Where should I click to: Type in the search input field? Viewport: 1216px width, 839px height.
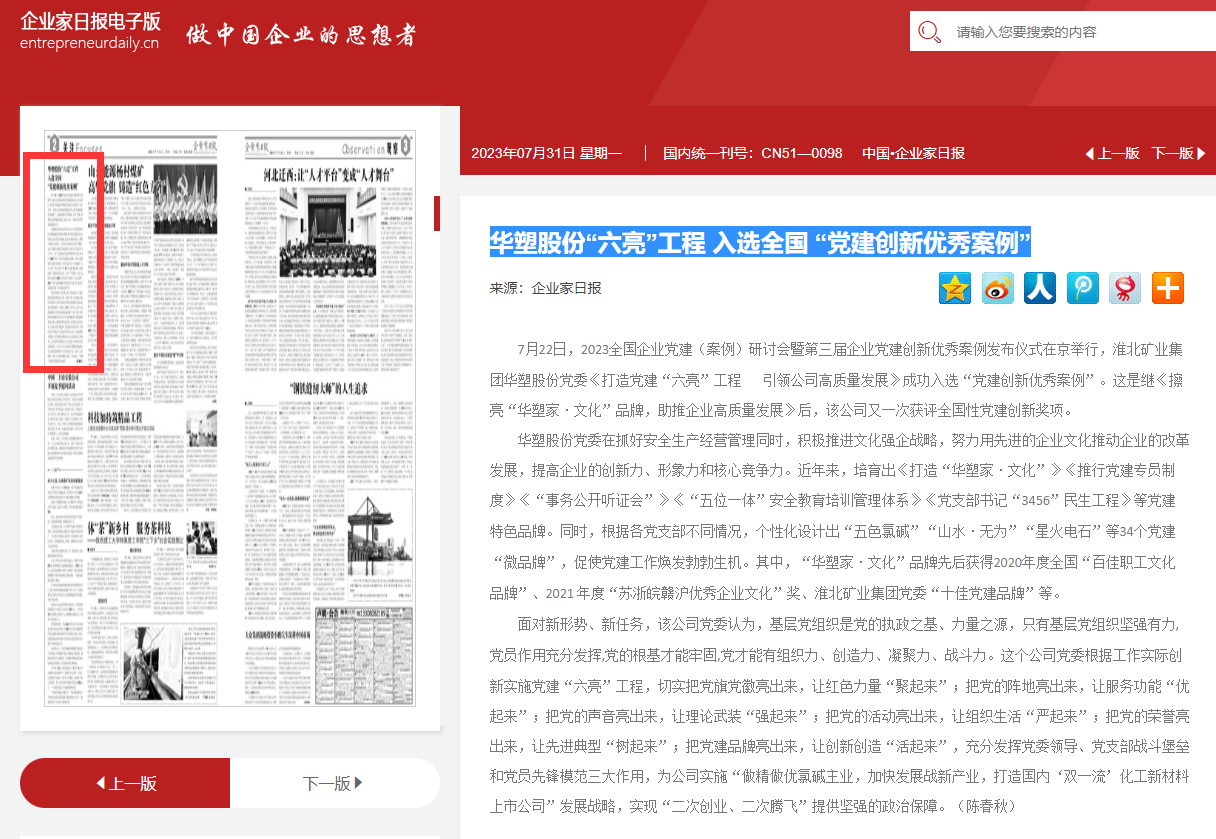(x=1080, y=32)
